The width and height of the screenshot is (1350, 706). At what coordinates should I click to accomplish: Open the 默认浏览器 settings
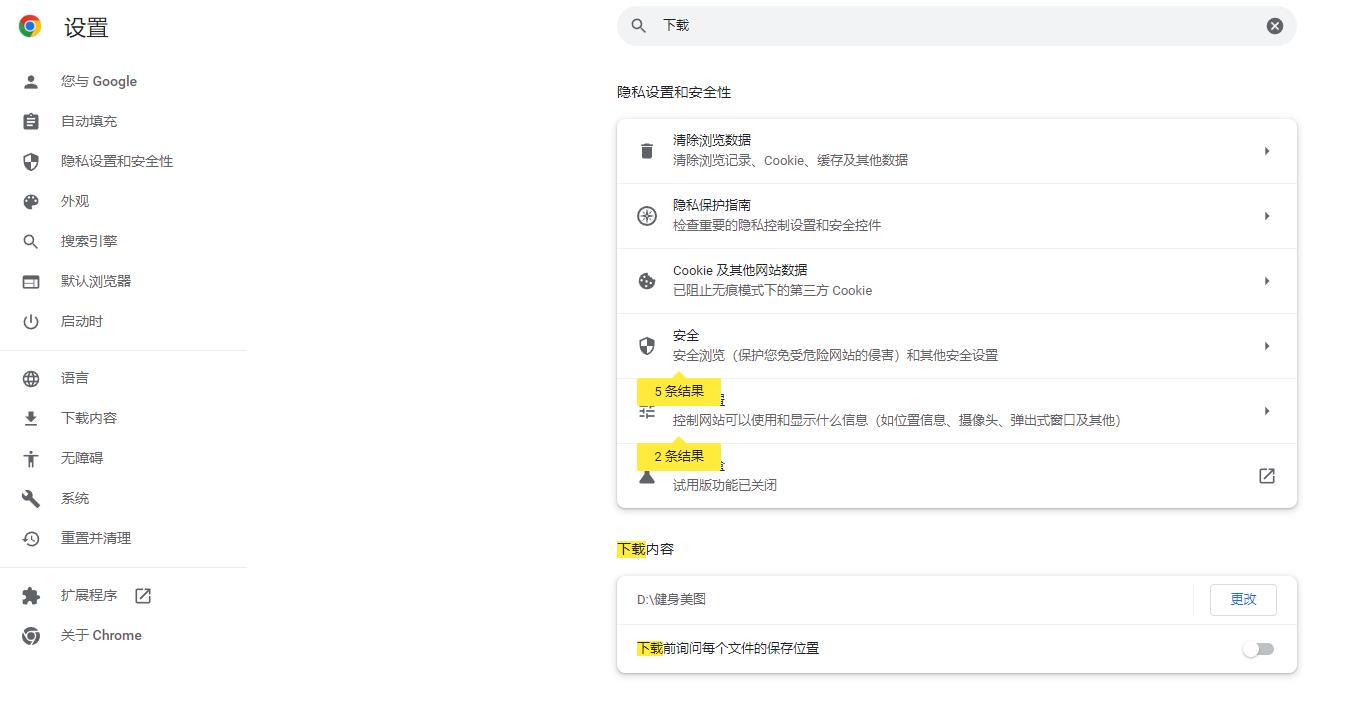pos(95,281)
